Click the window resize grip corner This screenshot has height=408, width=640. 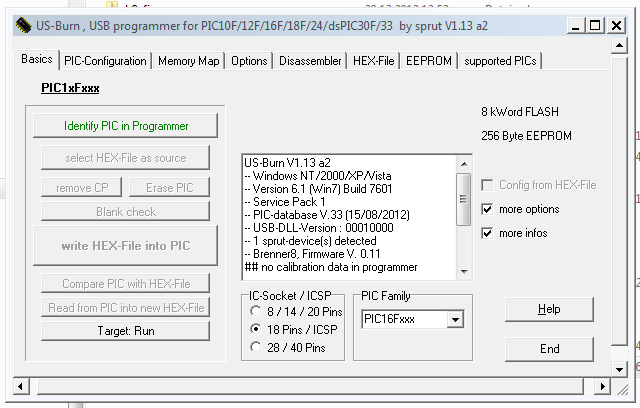pos(622,390)
